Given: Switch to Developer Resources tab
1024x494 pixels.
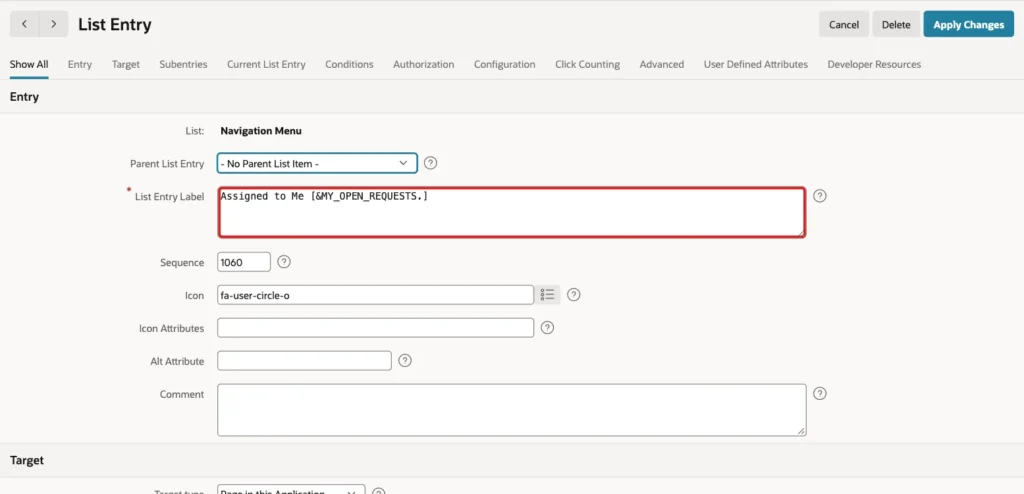Looking at the screenshot, I should point(874,64).
